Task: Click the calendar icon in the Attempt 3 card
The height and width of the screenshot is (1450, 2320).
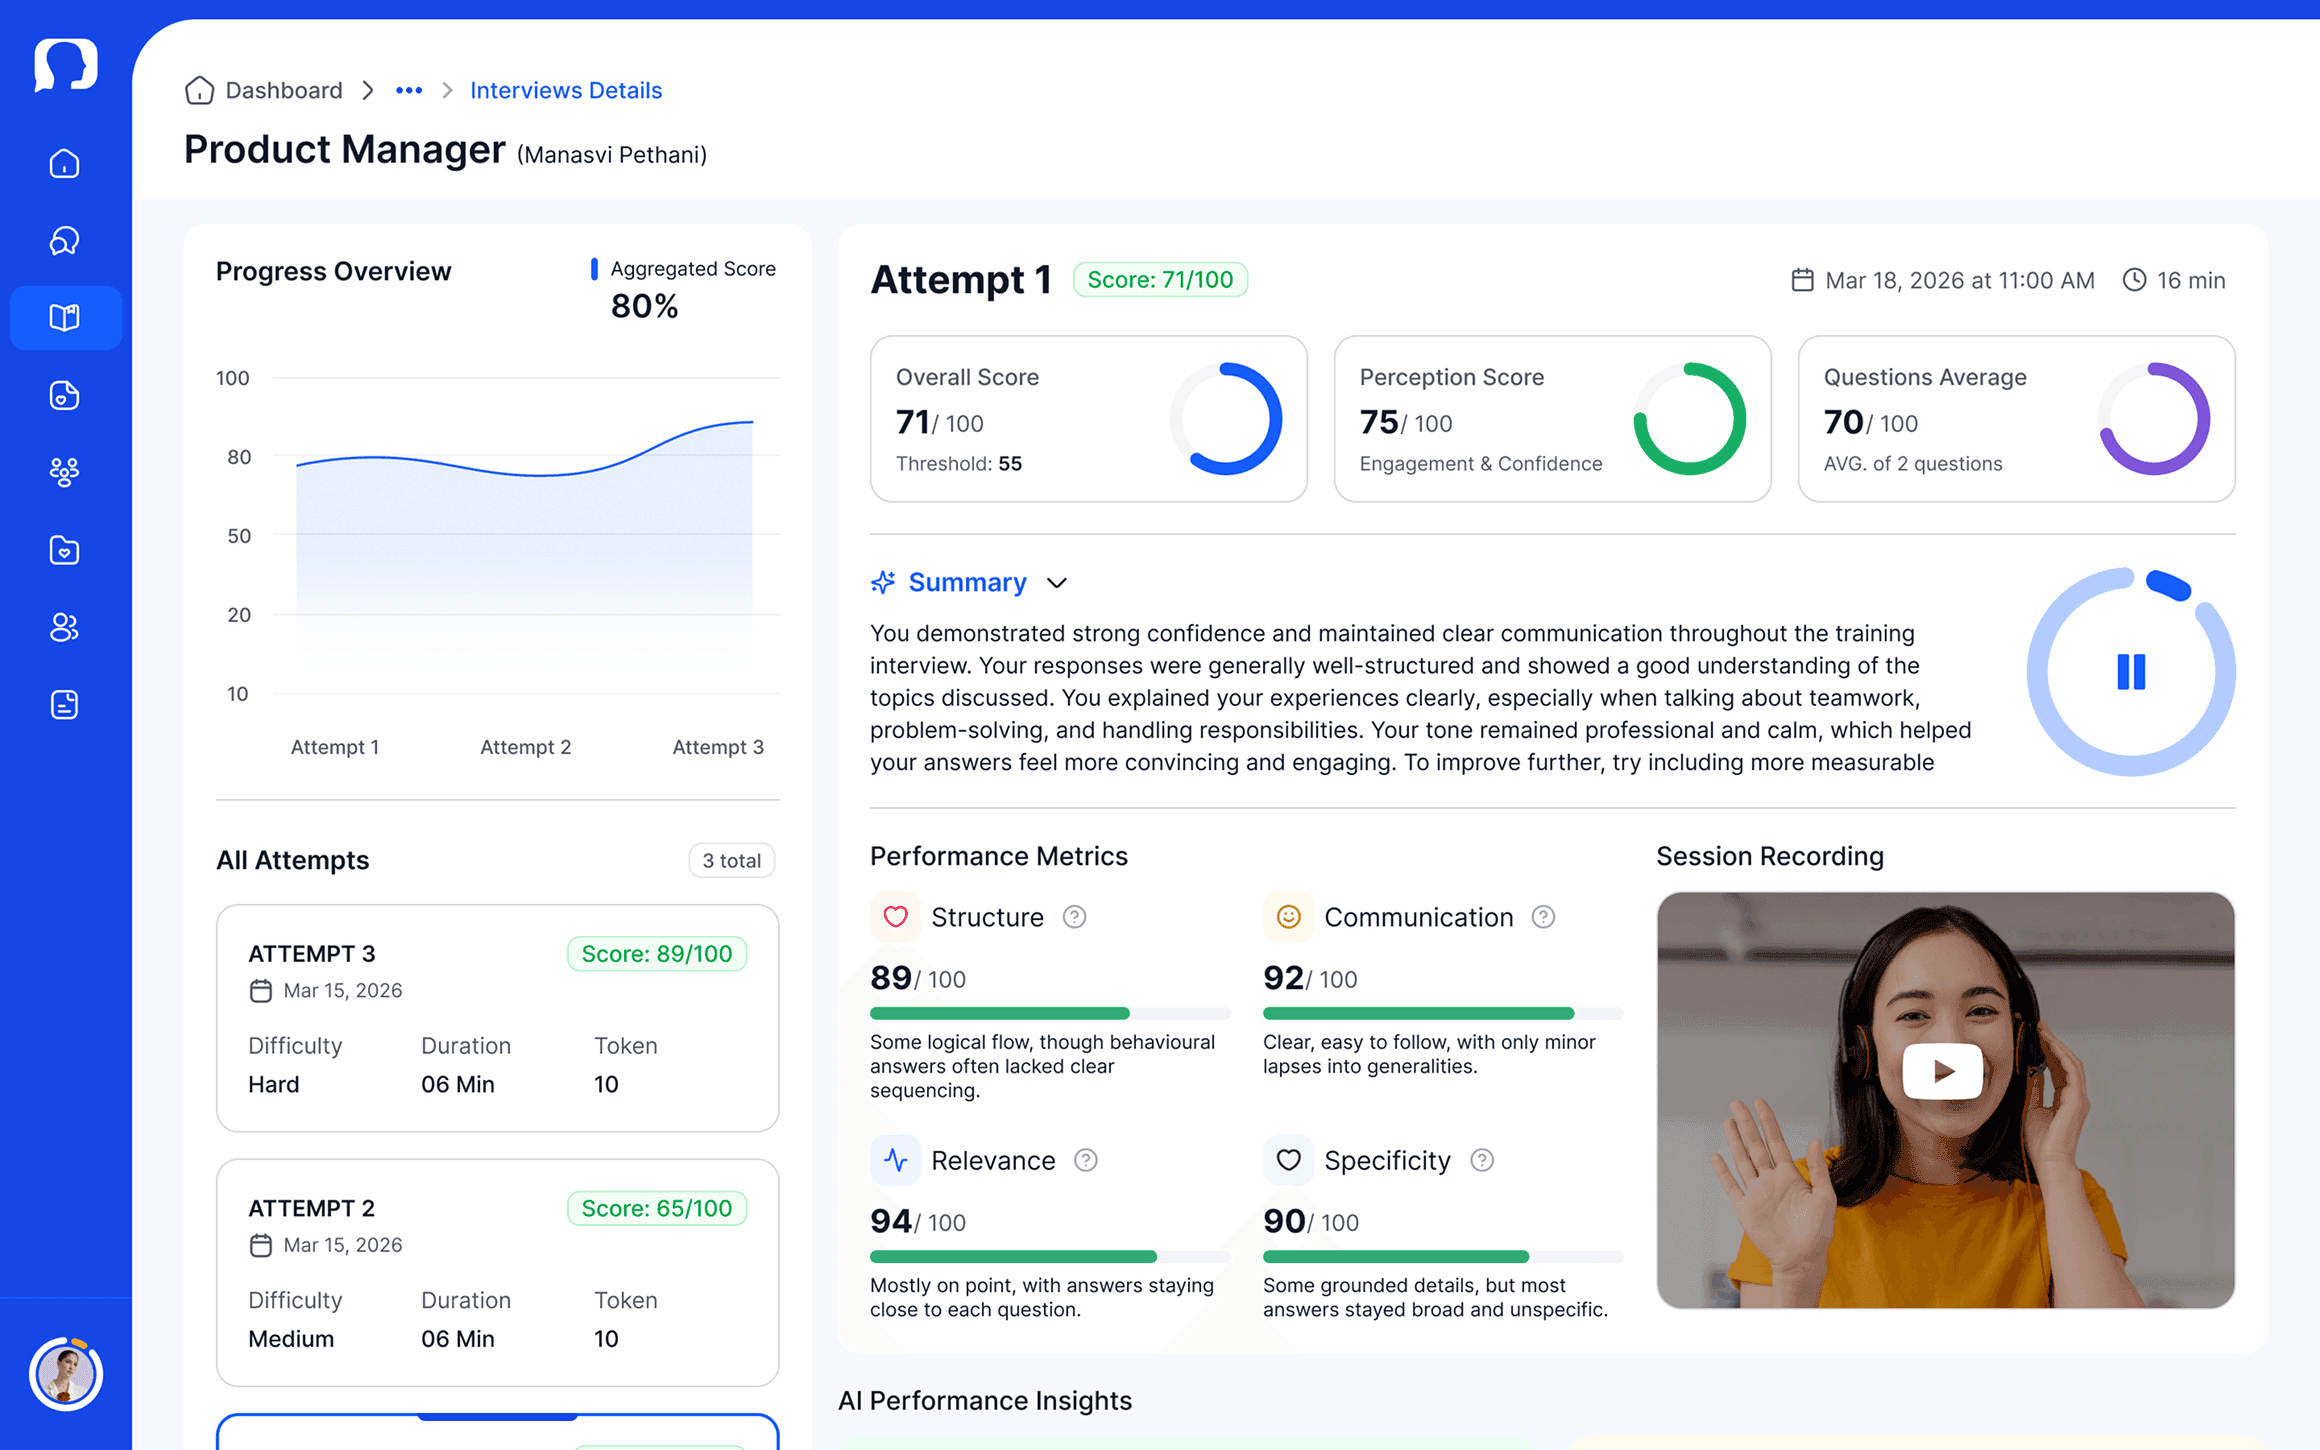Action: click(261, 990)
